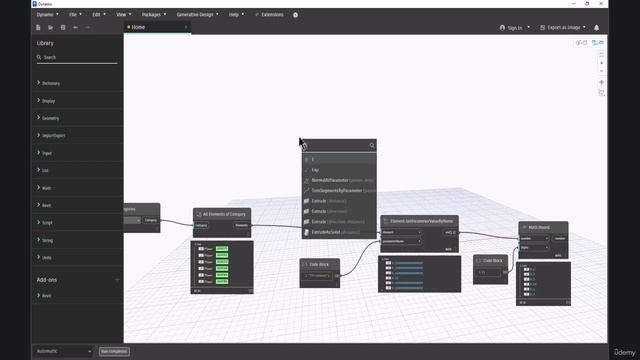640x360 pixels.
Task: Choose Exp from search results
Action: tap(339, 170)
